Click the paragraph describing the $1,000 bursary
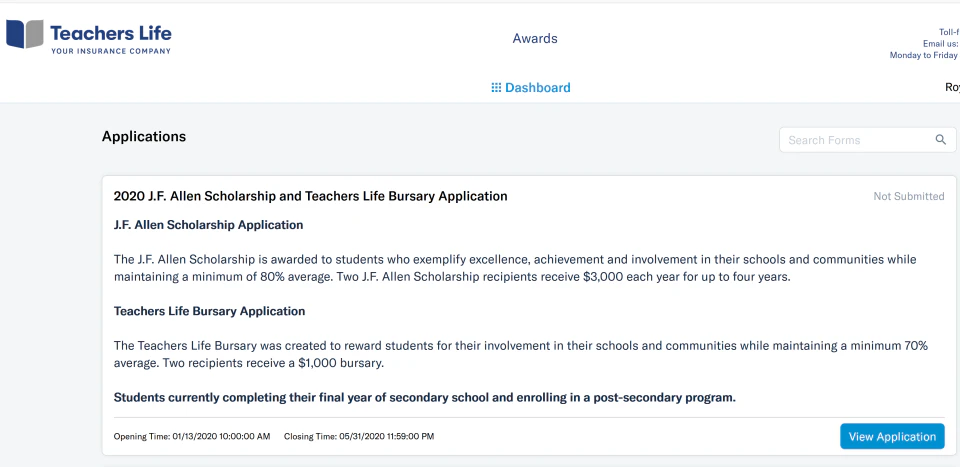 click(x=520, y=354)
